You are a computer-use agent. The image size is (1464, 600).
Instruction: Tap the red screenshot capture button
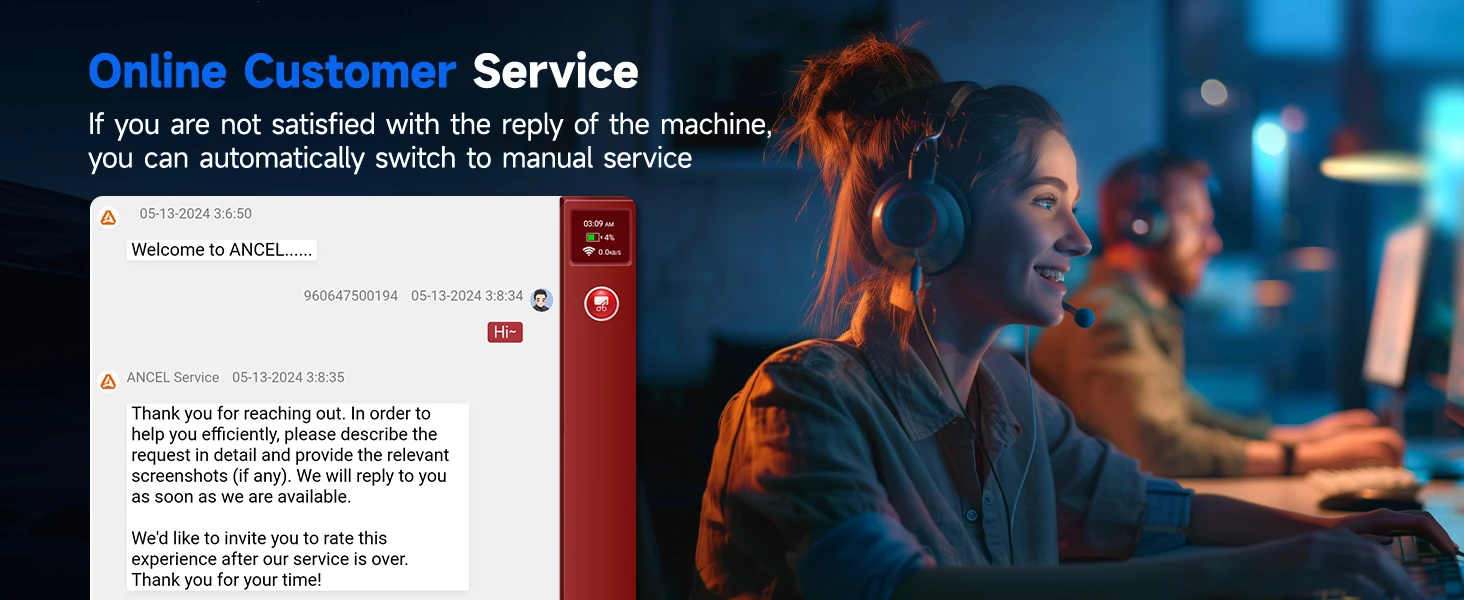(601, 304)
